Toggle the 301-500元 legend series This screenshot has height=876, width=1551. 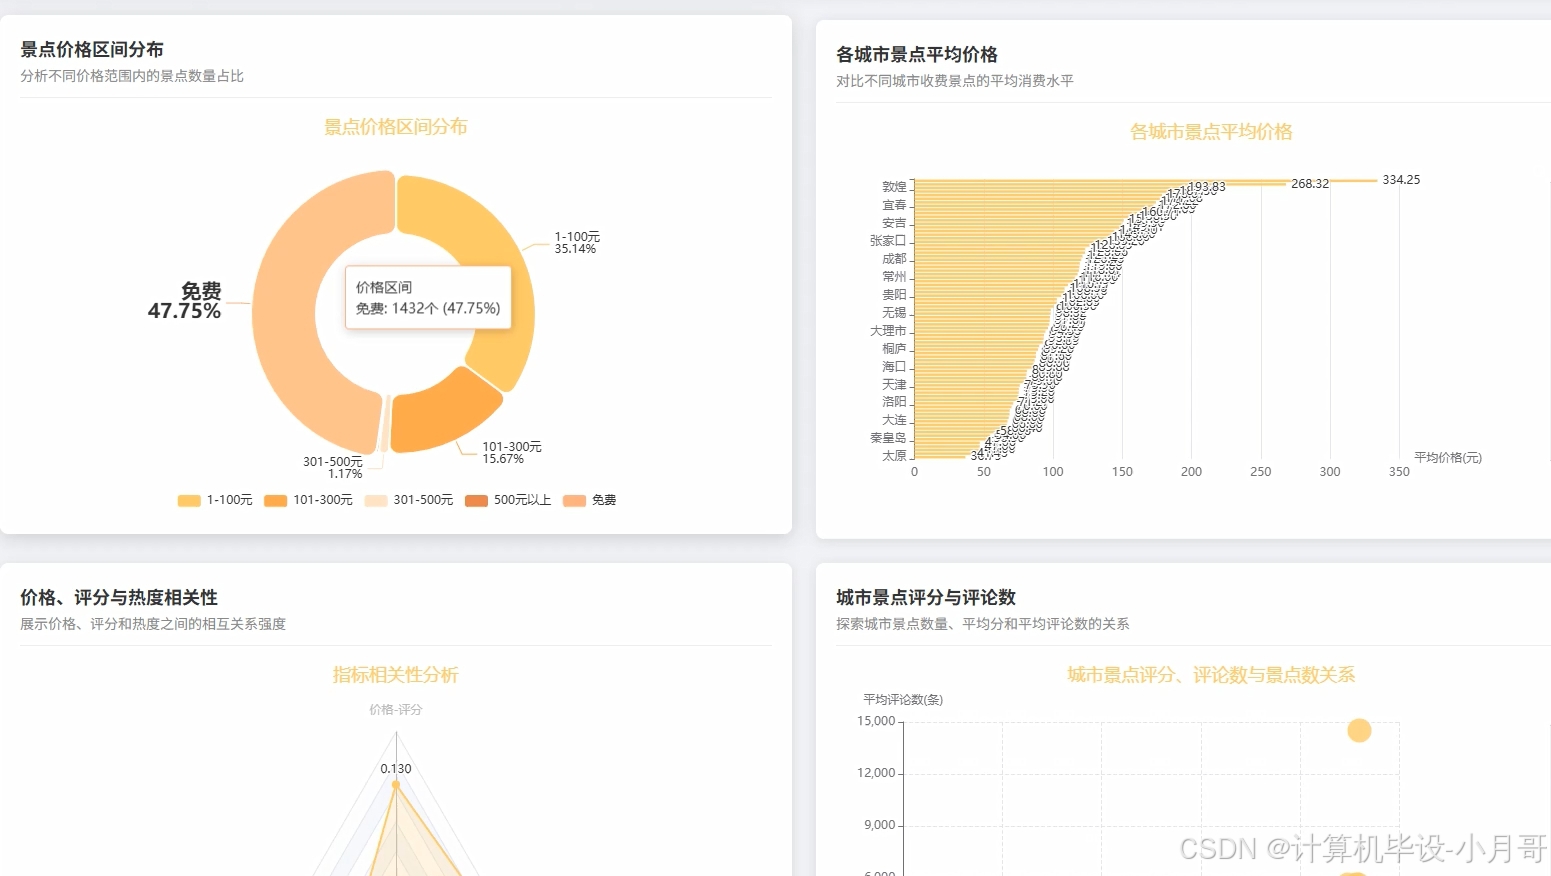tap(408, 500)
